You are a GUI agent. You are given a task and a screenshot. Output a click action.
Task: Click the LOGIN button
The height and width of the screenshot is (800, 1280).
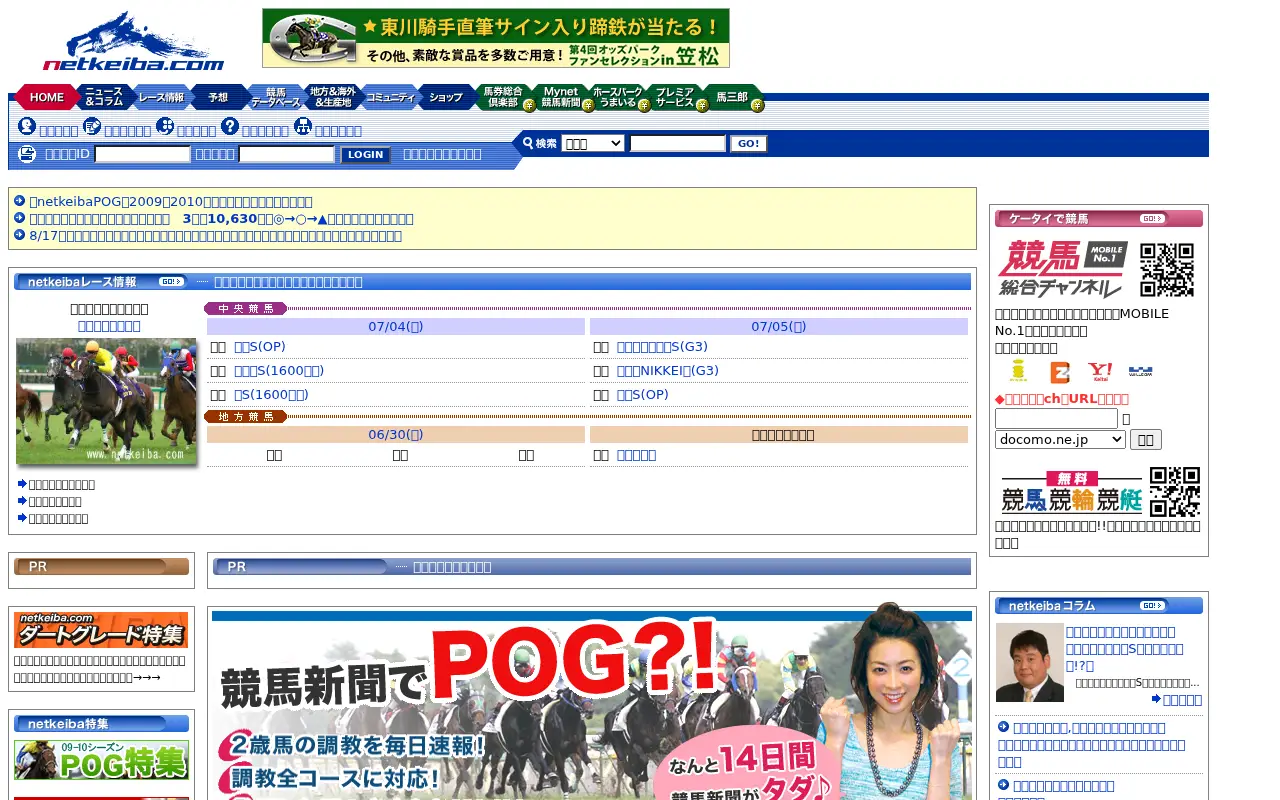pos(366,154)
